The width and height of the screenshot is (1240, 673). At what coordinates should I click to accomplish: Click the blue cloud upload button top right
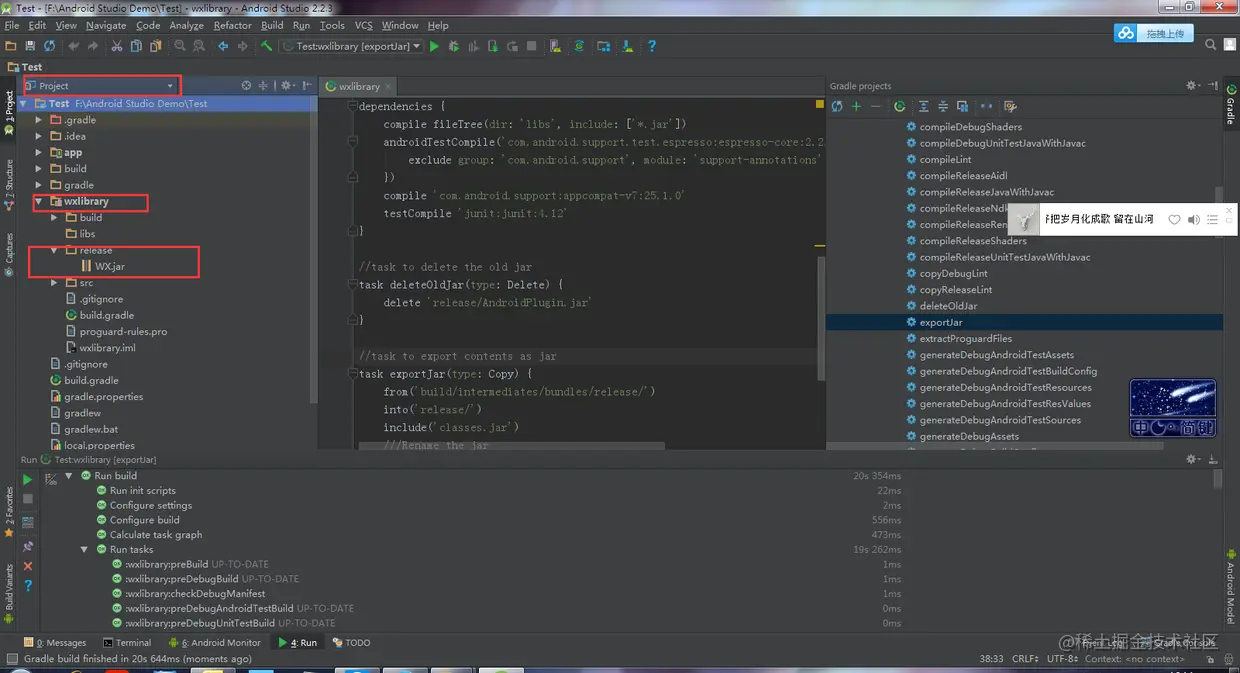pos(1153,33)
